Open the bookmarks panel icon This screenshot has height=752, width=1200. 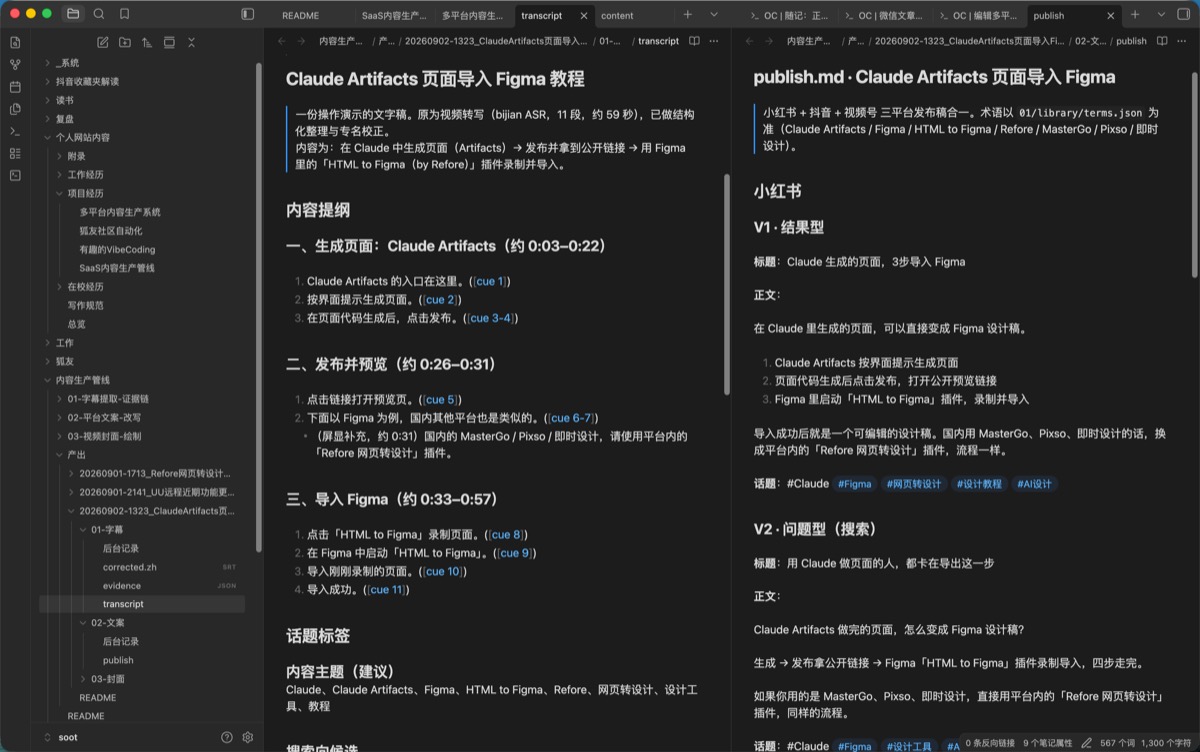124,14
